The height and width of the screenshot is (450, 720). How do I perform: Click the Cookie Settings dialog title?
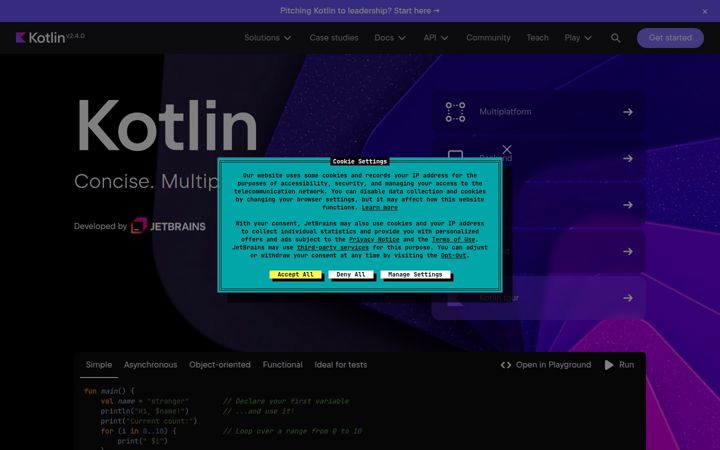tap(360, 161)
